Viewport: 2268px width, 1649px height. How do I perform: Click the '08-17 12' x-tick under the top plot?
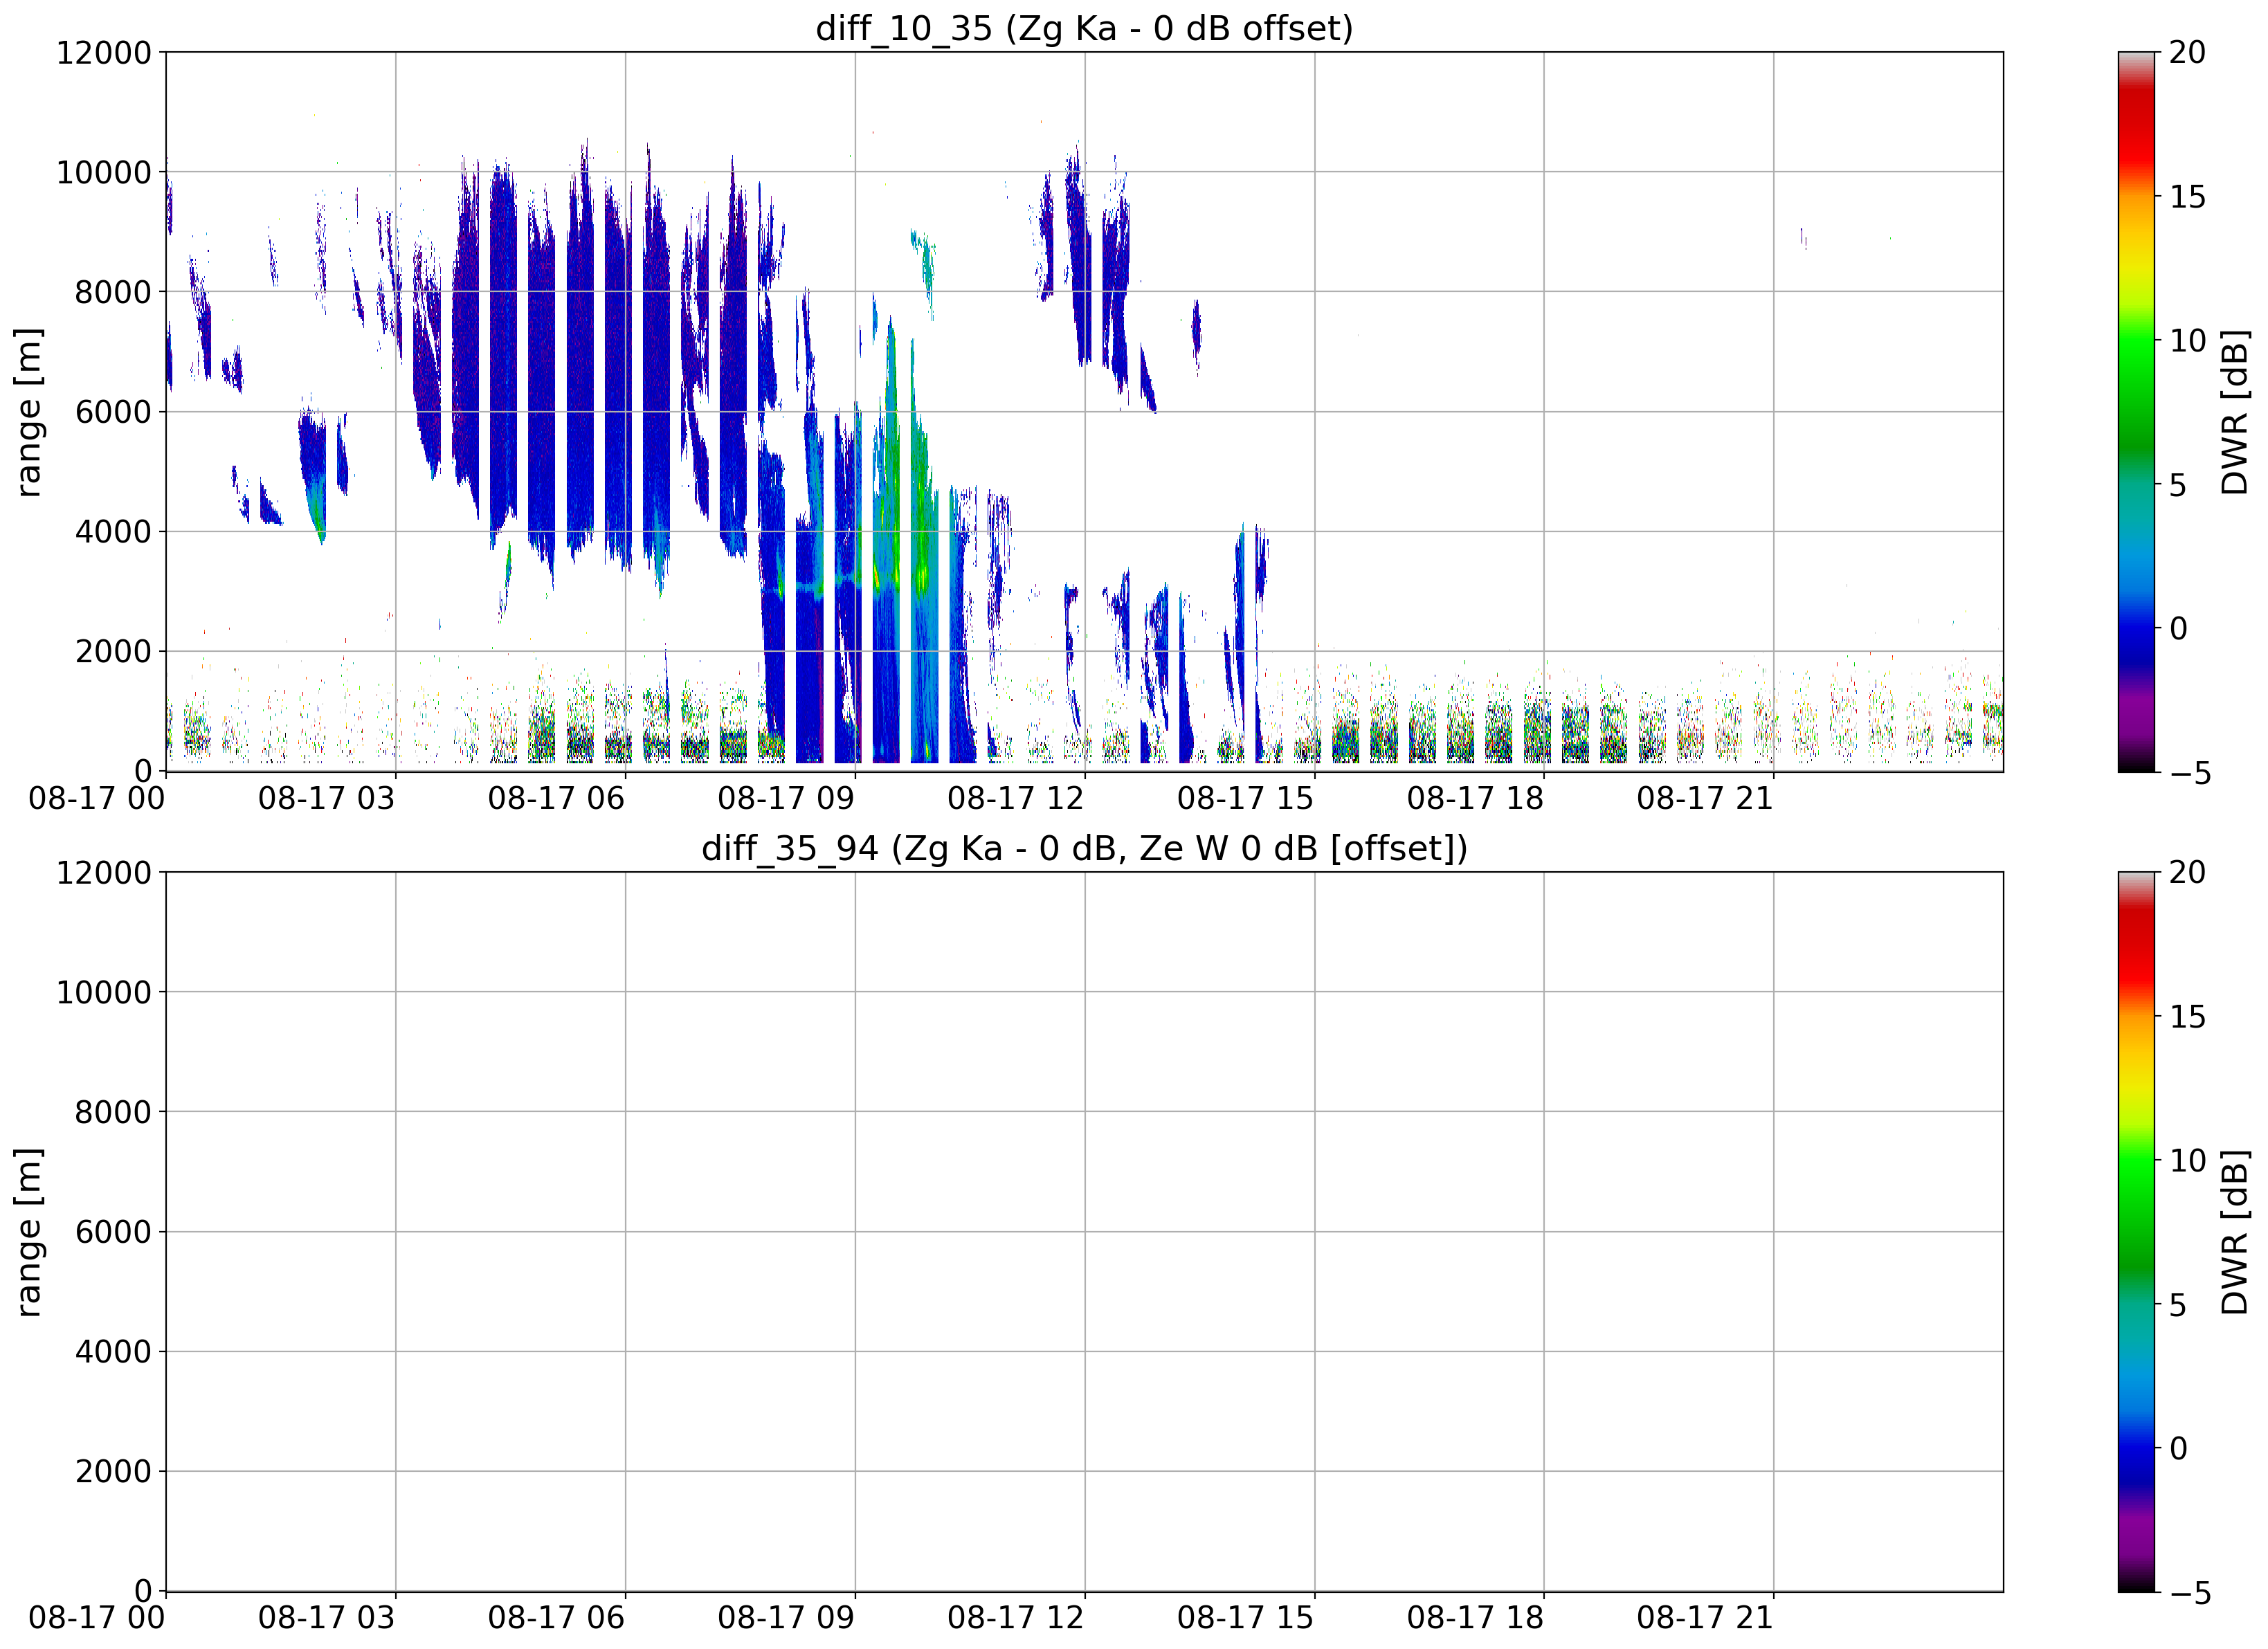pyautogui.click(x=1016, y=798)
